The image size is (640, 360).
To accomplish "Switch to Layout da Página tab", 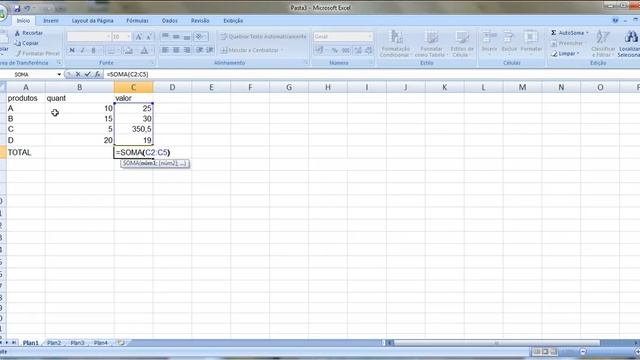I will (93, 20).
